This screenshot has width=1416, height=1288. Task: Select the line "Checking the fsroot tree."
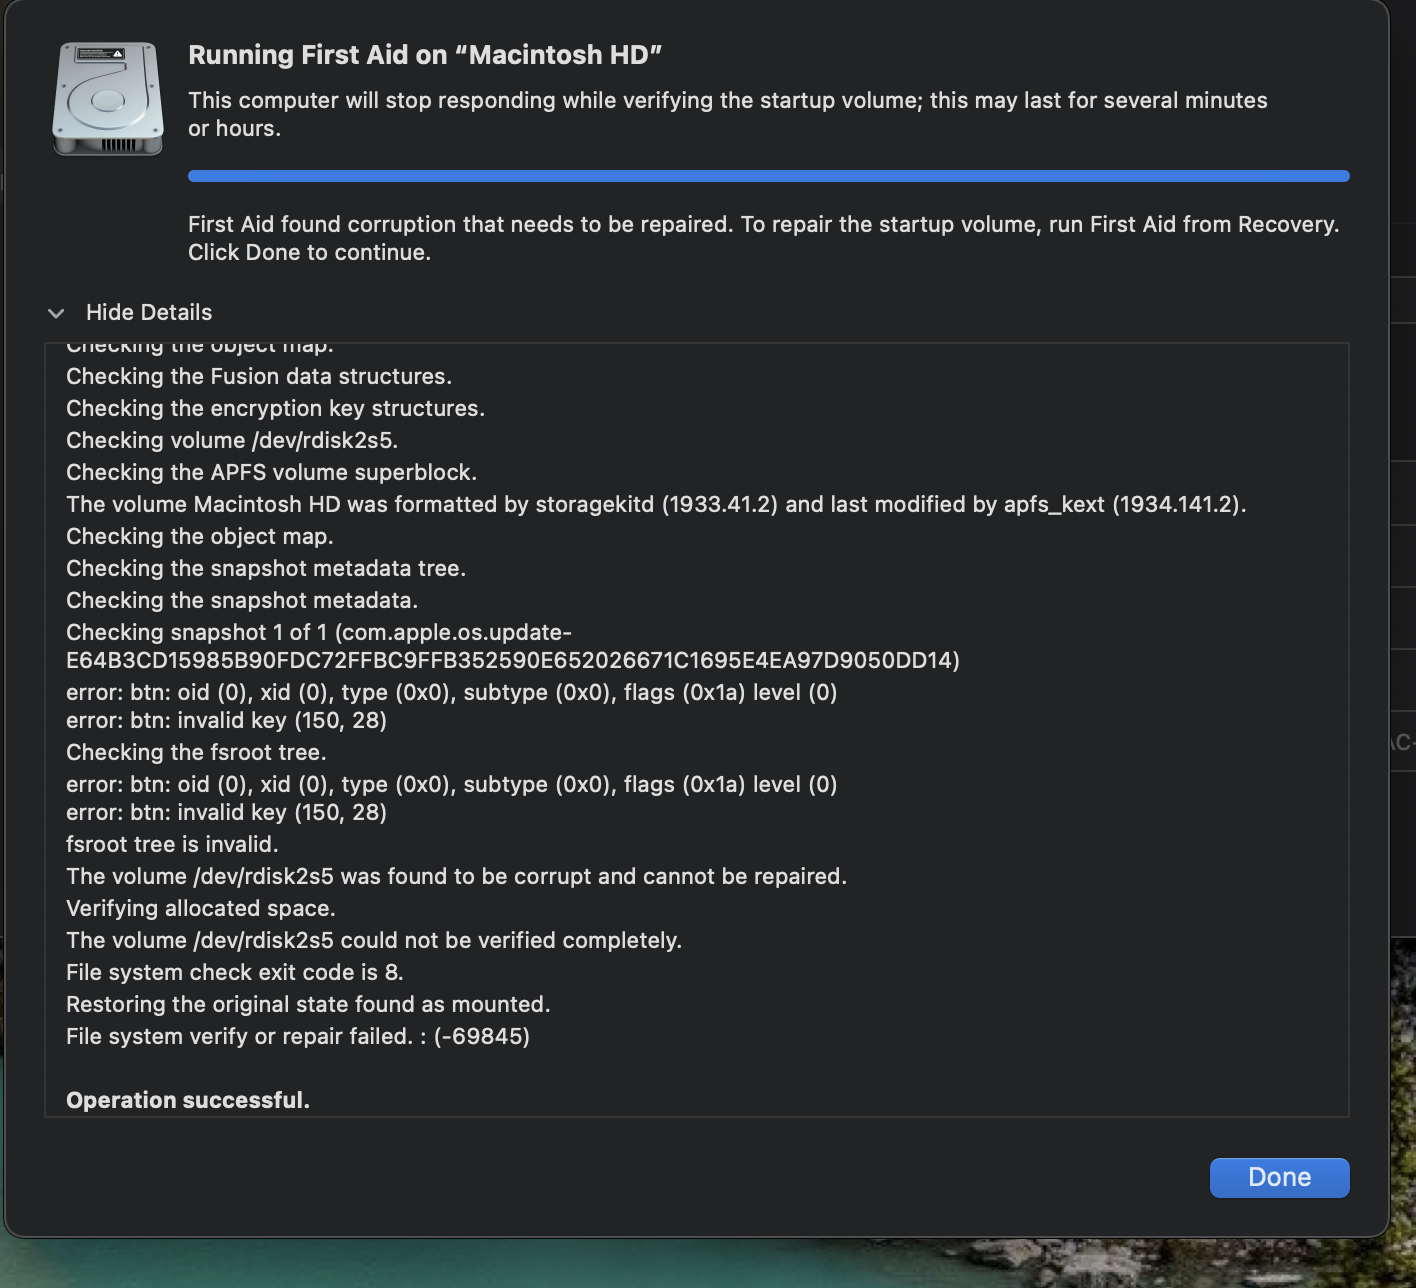point(196,752)
